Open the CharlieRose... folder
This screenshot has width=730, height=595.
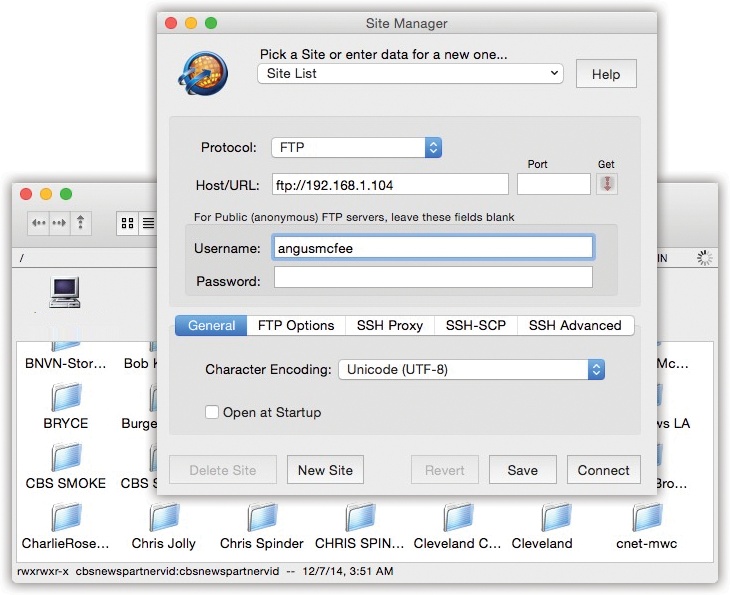(66, 517)
